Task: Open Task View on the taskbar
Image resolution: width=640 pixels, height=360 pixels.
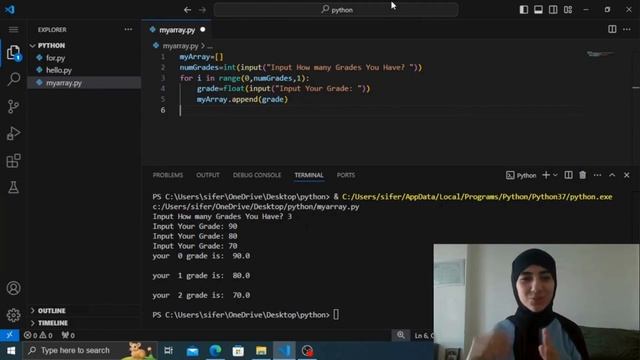Action: pyautogui.click(x=169, y=351)
